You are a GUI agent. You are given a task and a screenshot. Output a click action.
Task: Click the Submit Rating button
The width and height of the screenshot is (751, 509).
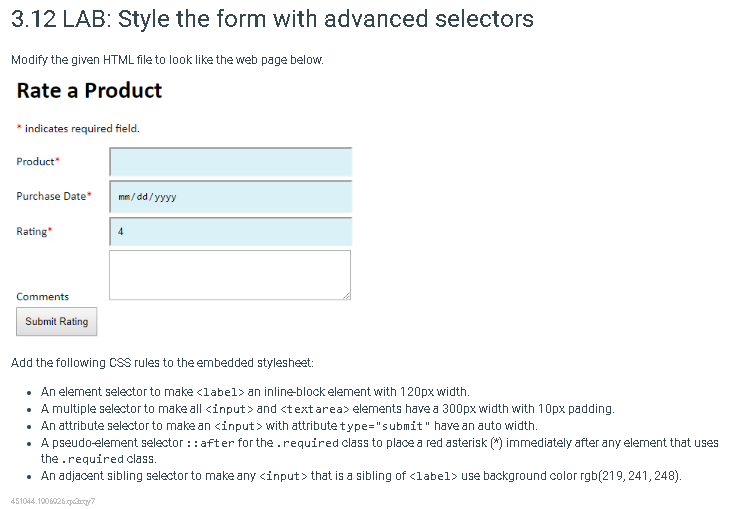pos(57,321)
